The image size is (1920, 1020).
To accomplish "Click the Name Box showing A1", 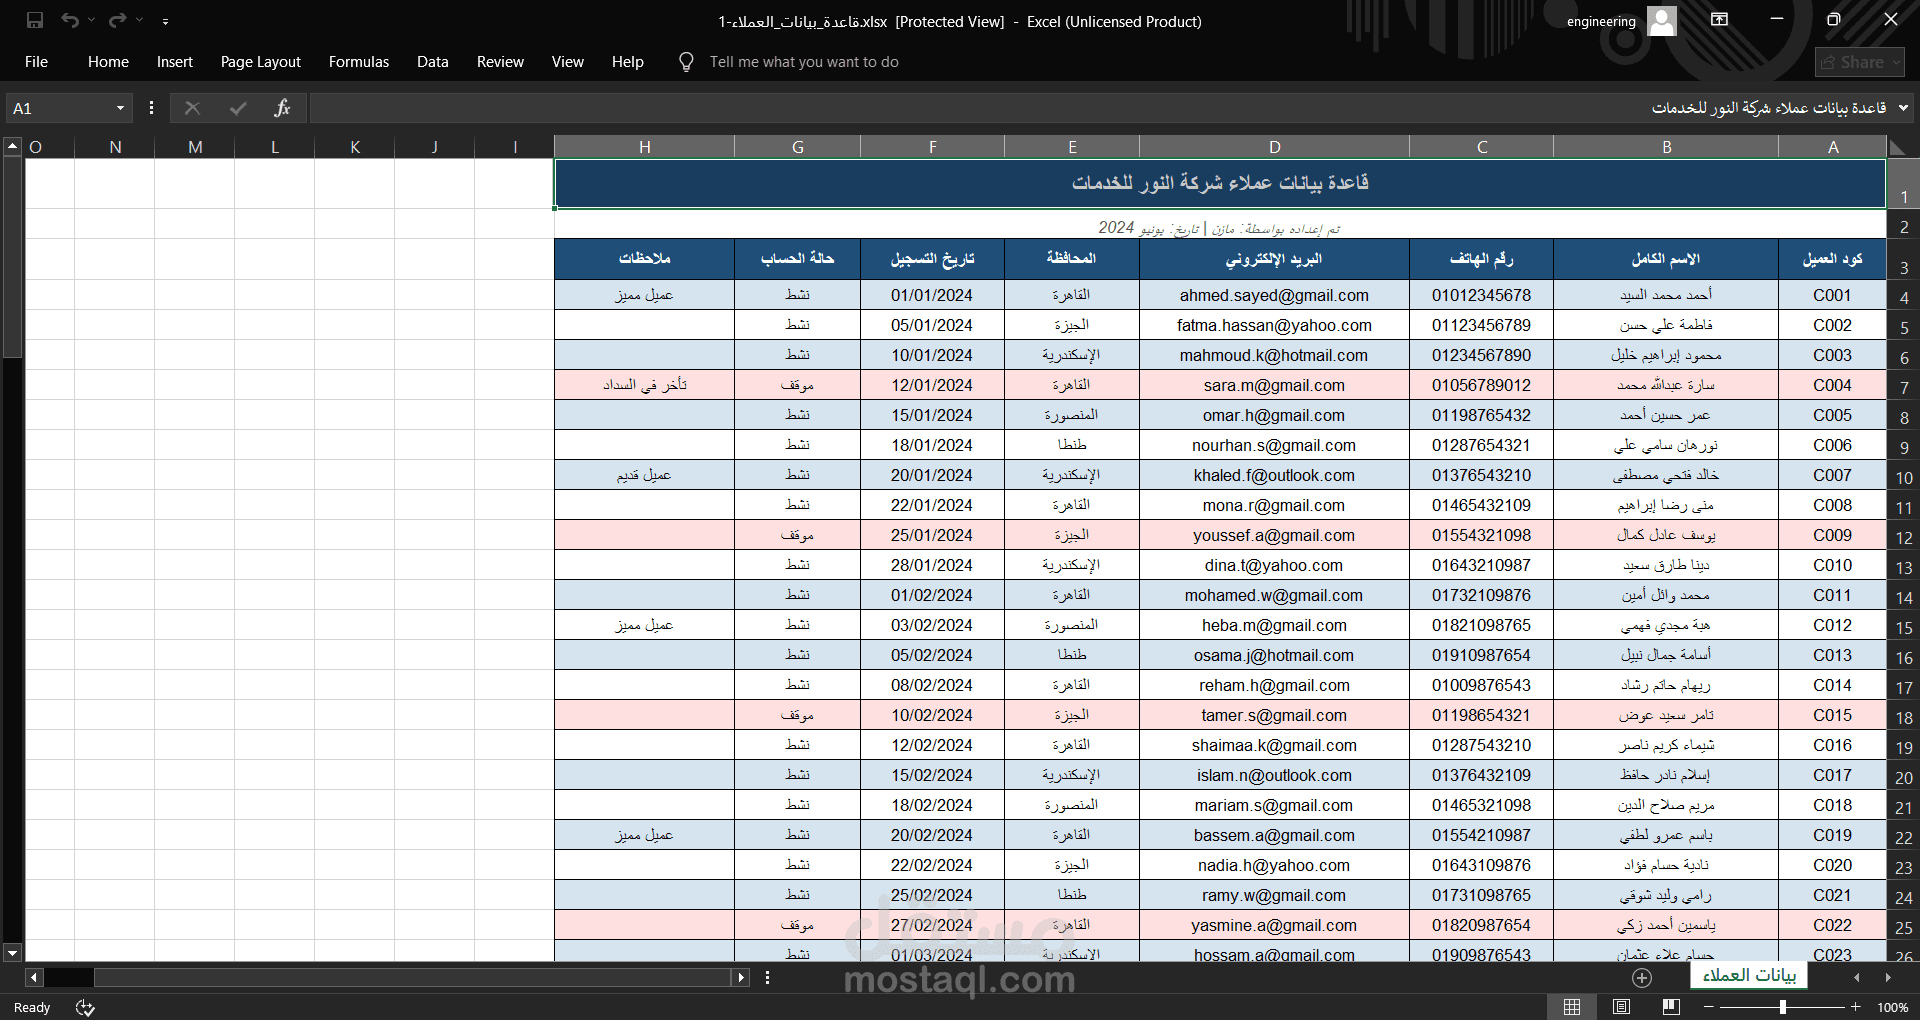I will pos(58,108).
